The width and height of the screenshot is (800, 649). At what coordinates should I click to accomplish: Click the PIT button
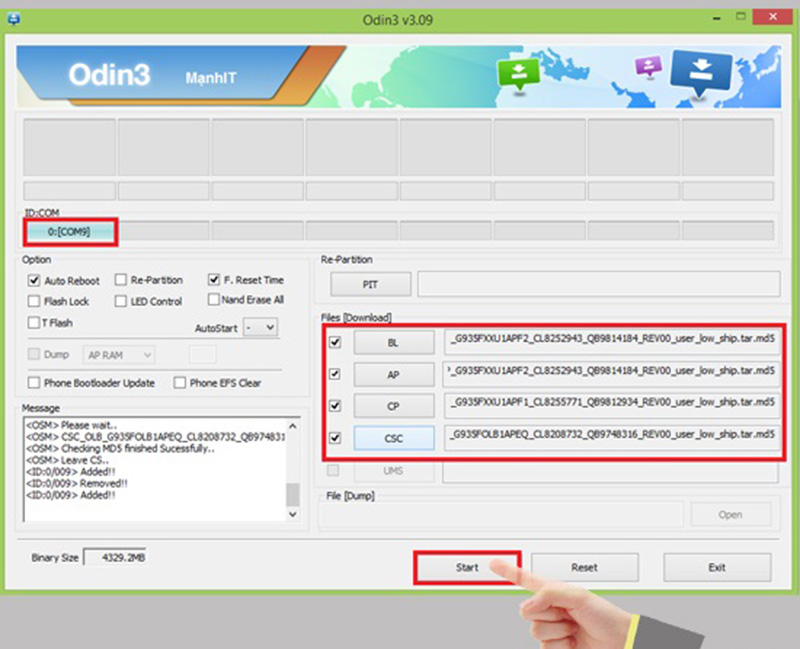pos(370,284)
